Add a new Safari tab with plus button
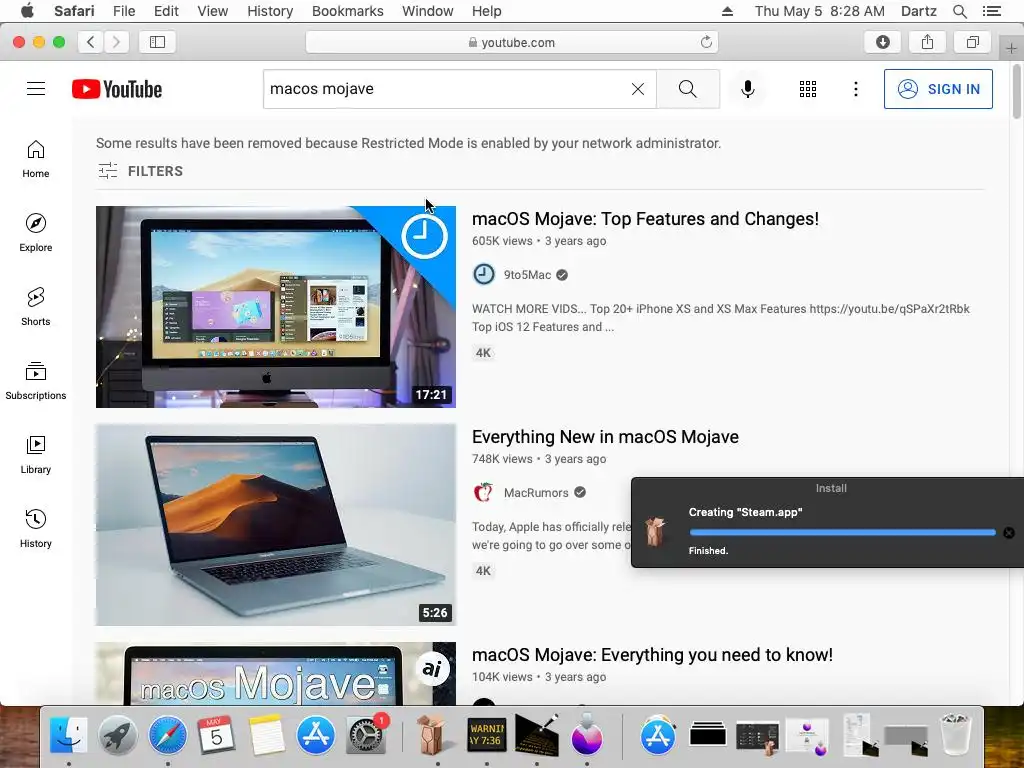 [1011, 48]
